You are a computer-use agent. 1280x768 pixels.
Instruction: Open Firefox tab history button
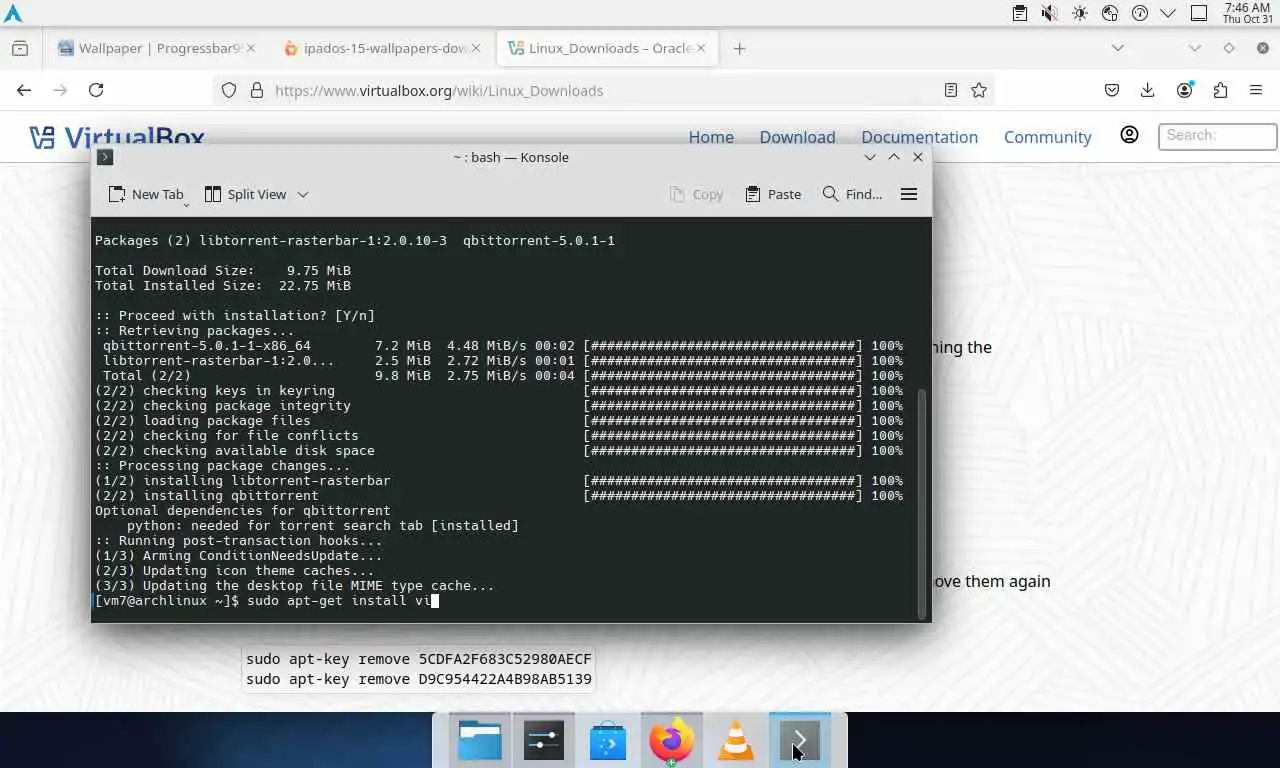(20, 48)
